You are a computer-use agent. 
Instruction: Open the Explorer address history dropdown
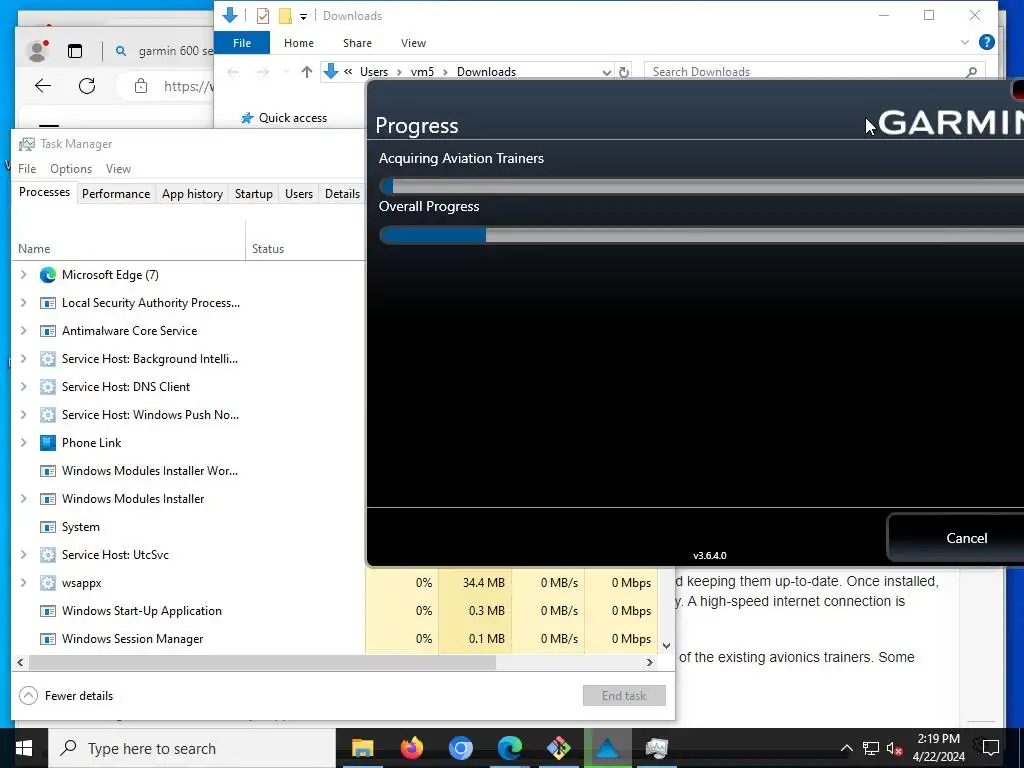click(607, 72)
